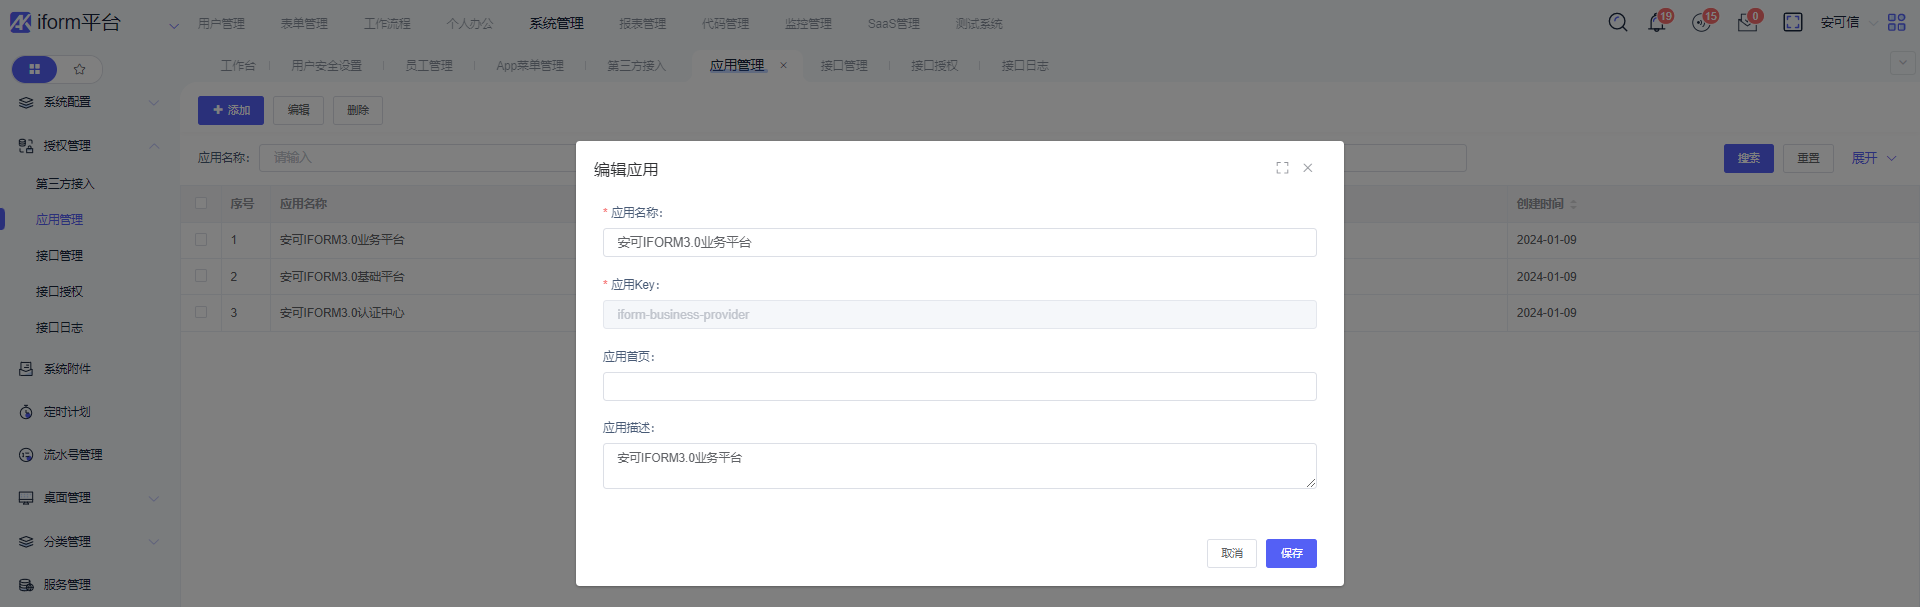Viewport: 1920px width, 607px height.
Task: Switch to the 接口管理 tab
Action: 843,66
